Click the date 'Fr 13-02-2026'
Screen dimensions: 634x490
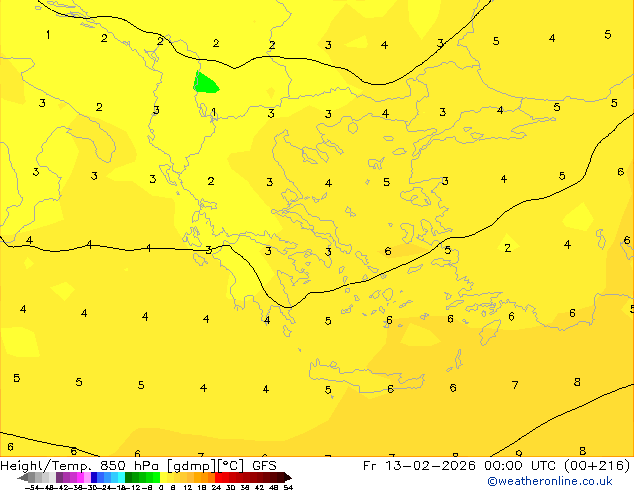pos(419,465)
